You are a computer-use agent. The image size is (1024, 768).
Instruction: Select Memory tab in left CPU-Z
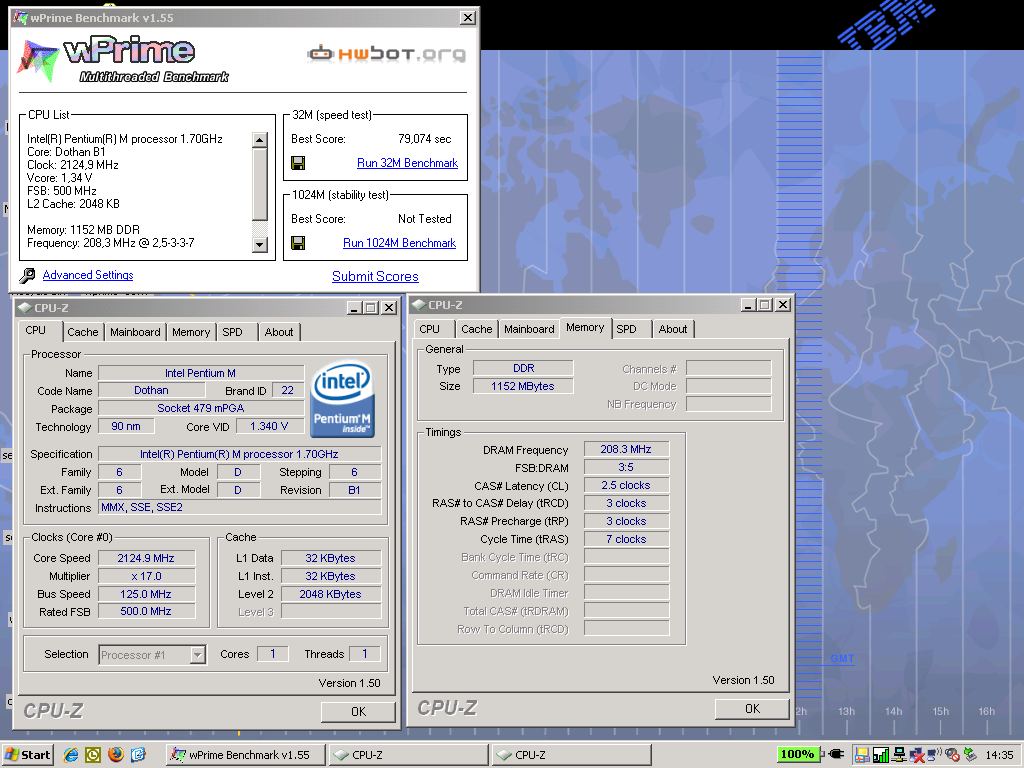(x=191, y=332)
